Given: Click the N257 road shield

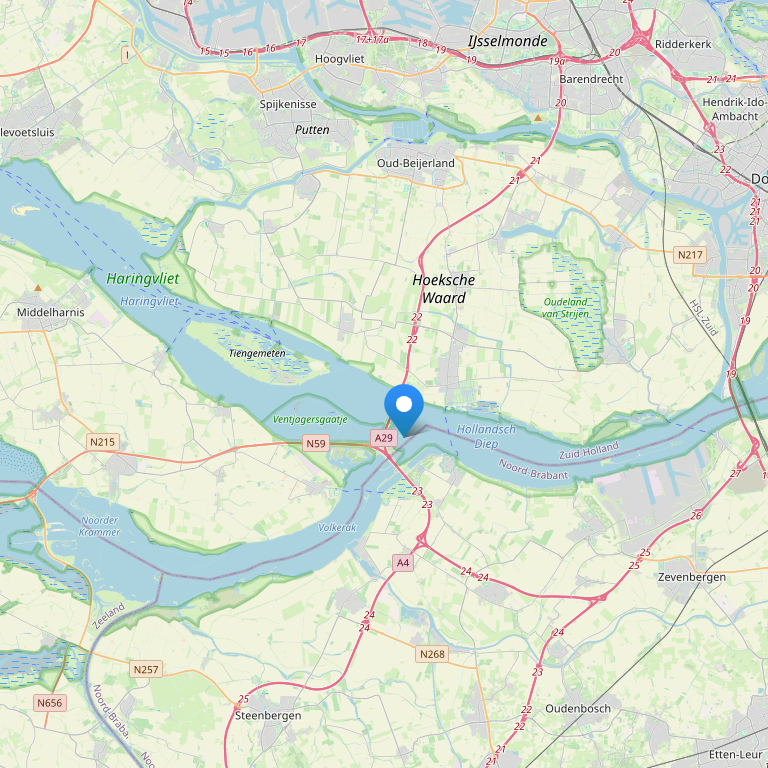Looking at the screenshot, I should (x=146, y=669).
